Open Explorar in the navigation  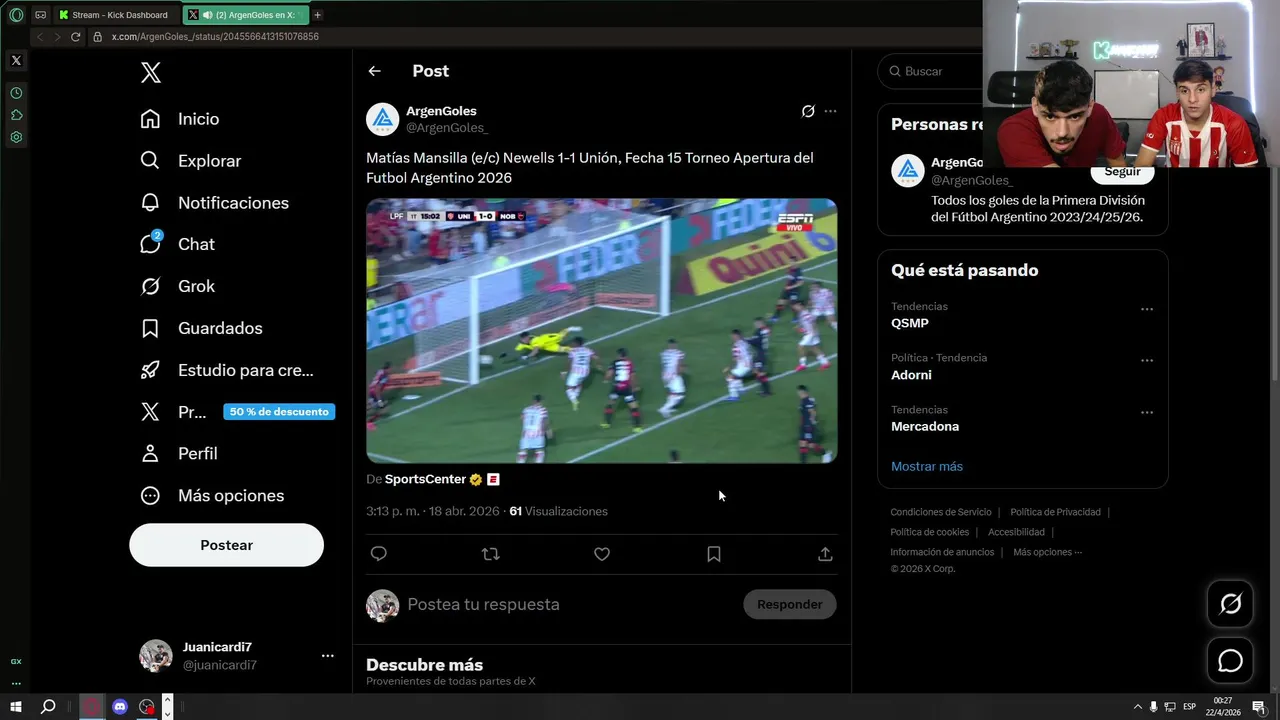click(x=191, y=161)
